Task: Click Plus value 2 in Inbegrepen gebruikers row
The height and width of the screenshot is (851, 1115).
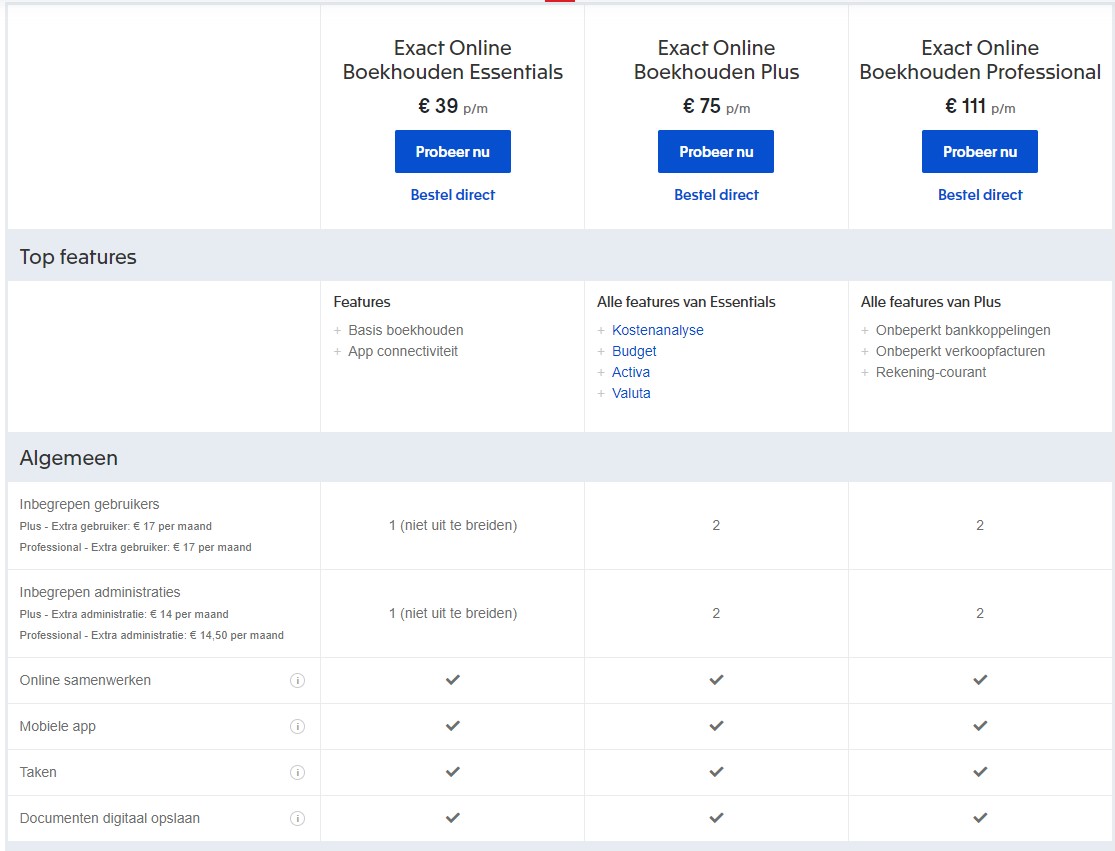Action: (x=716, y=525)
